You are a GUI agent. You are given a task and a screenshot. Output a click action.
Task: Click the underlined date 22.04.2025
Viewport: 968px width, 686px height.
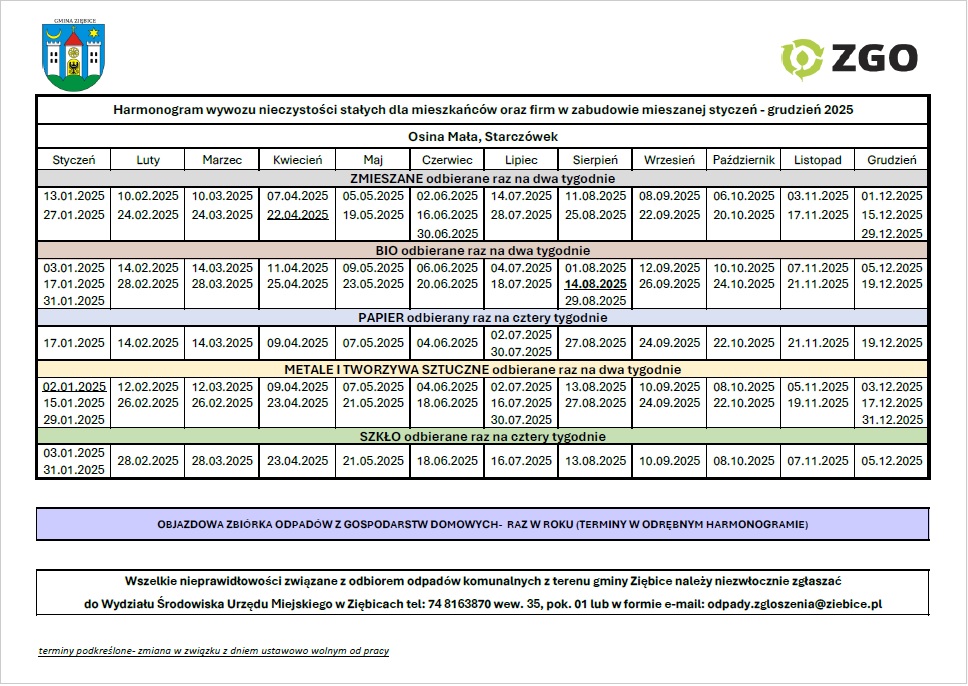[x=298, y=215]
